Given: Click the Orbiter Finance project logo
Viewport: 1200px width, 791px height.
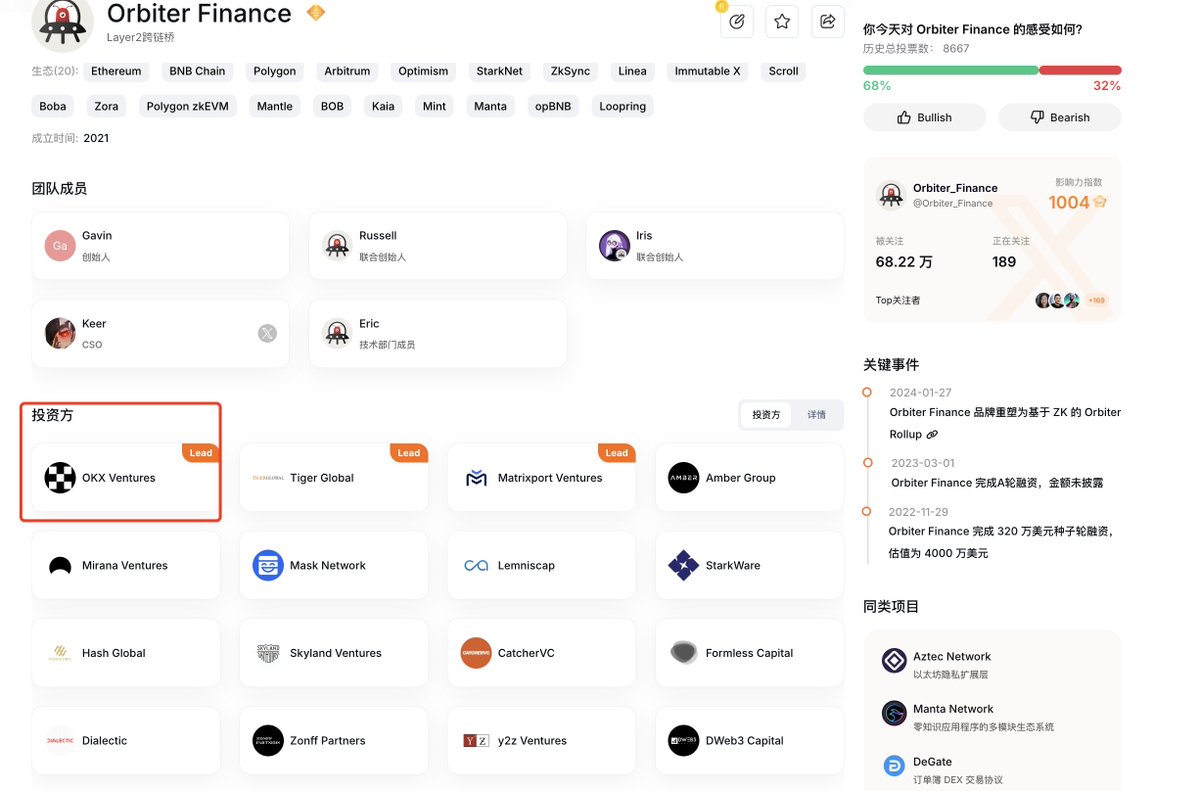Looking at the screenshot, I should [63, 22].
